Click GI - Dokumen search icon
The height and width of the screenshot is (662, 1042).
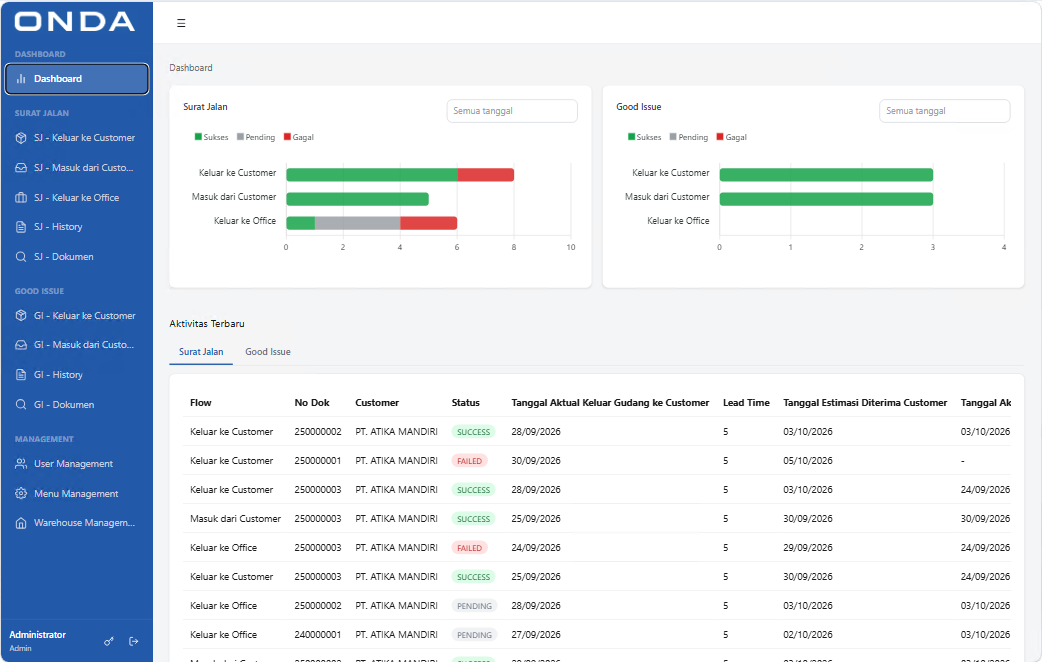coord(21,404)
